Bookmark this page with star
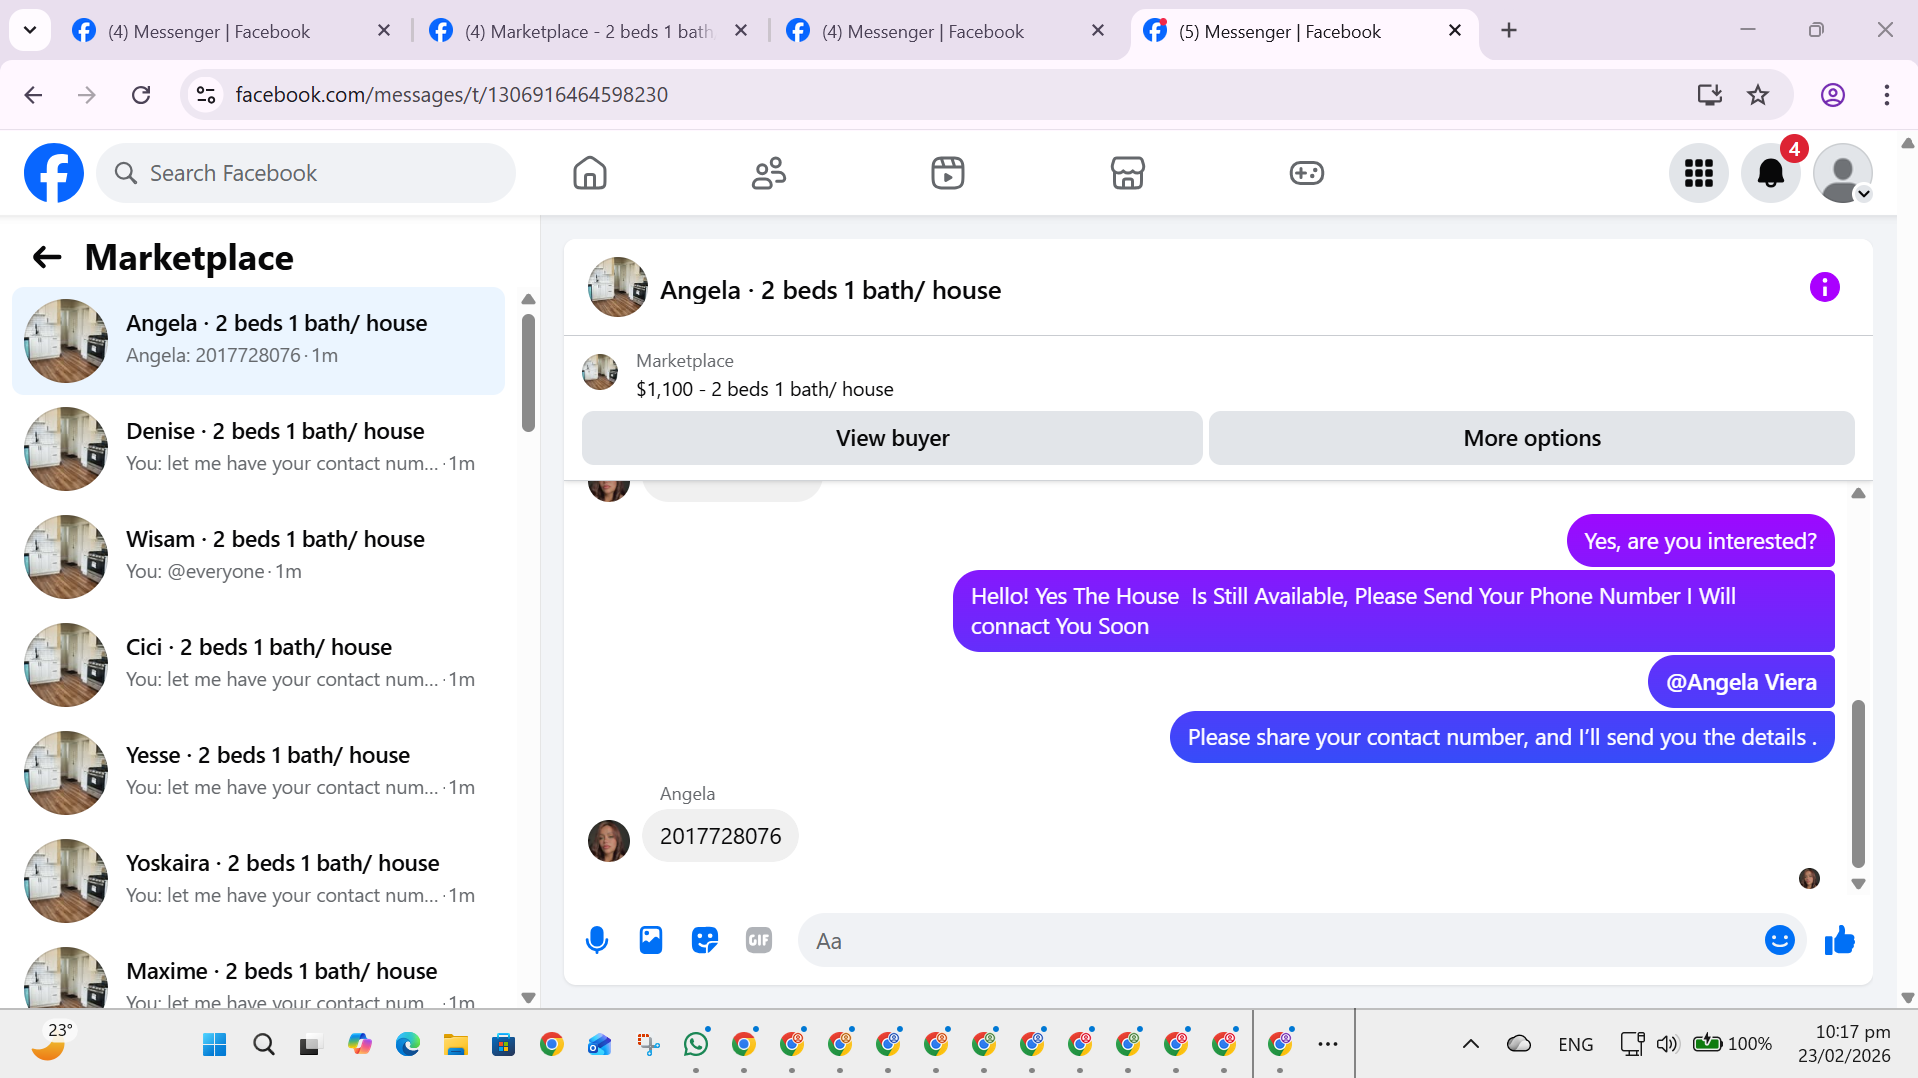The image size is (1918, 1078). [1757, 95]
